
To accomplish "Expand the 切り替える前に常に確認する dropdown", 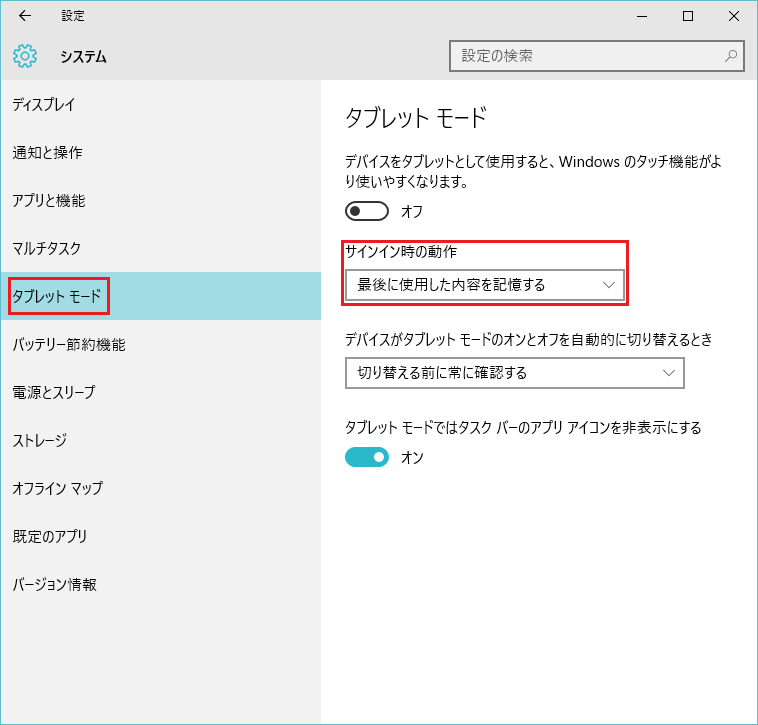I will (514, 373).
